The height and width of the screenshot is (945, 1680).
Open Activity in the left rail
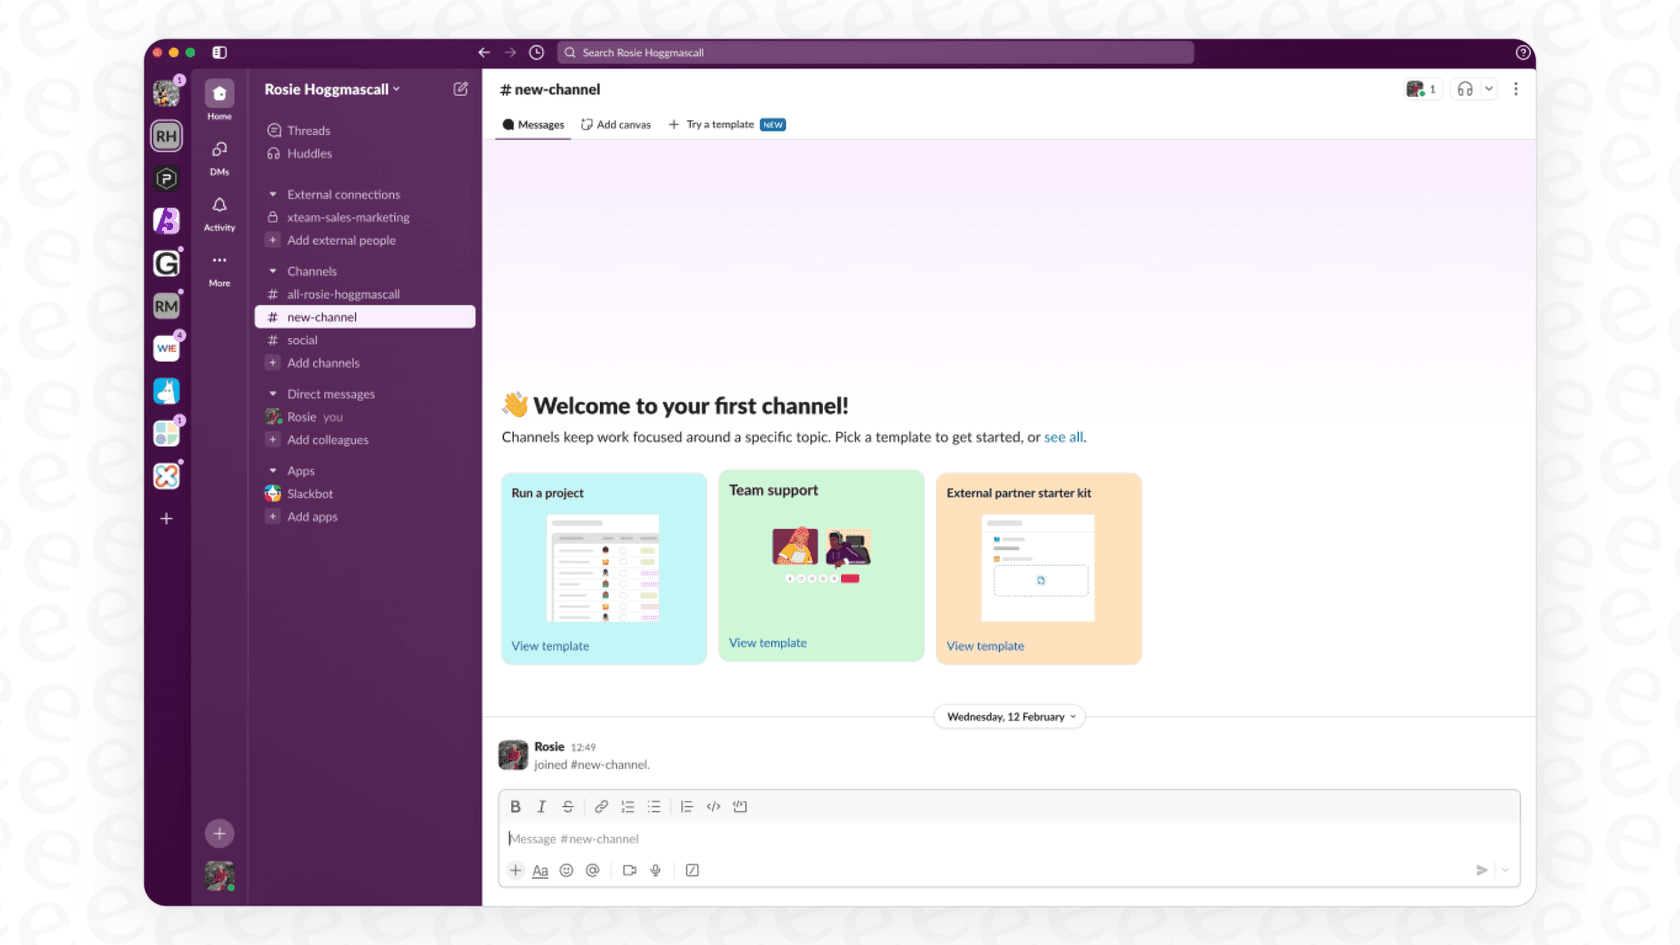click(219, 206)
